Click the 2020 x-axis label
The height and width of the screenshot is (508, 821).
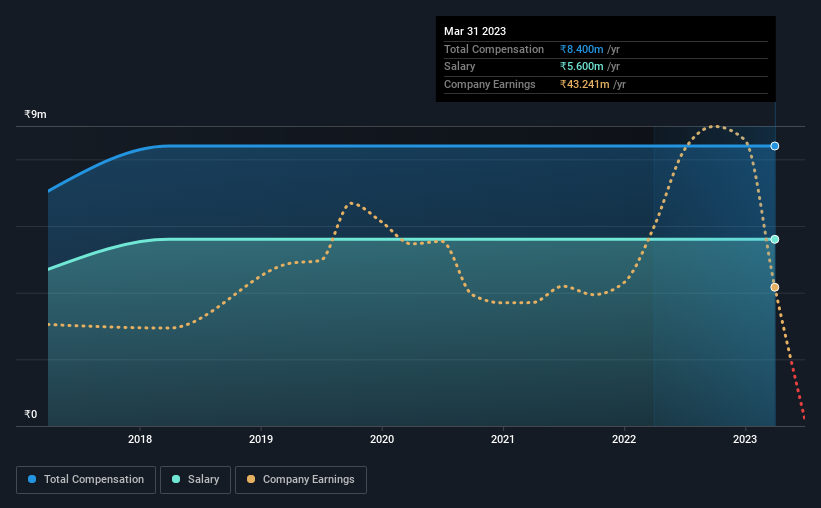382,439
